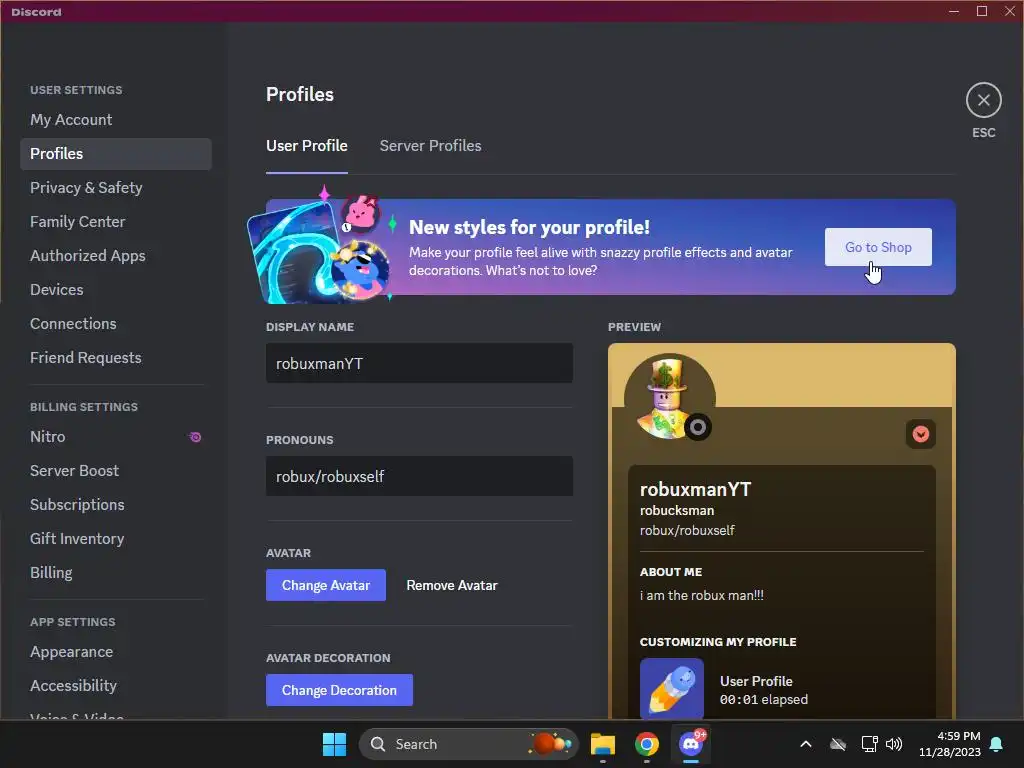Switch to the Server Profiles tab
1024x768 pixels.
430,146
